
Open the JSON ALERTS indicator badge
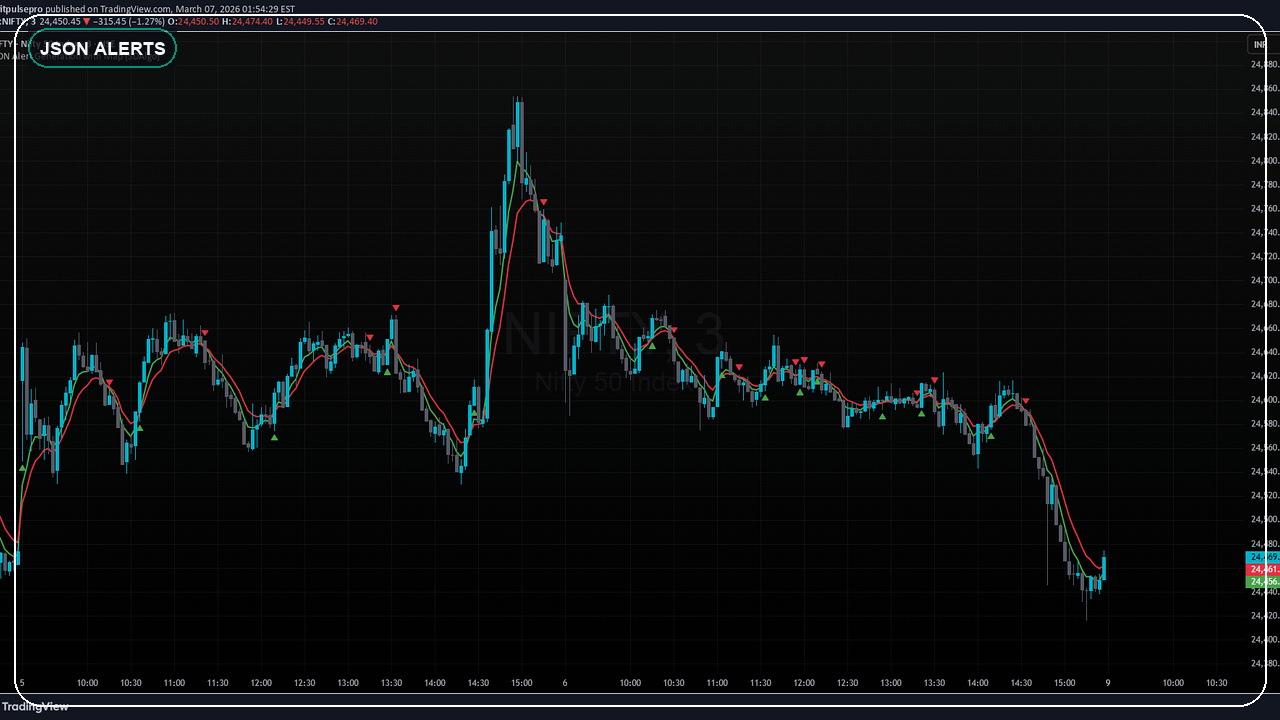(x=102, y=48)
